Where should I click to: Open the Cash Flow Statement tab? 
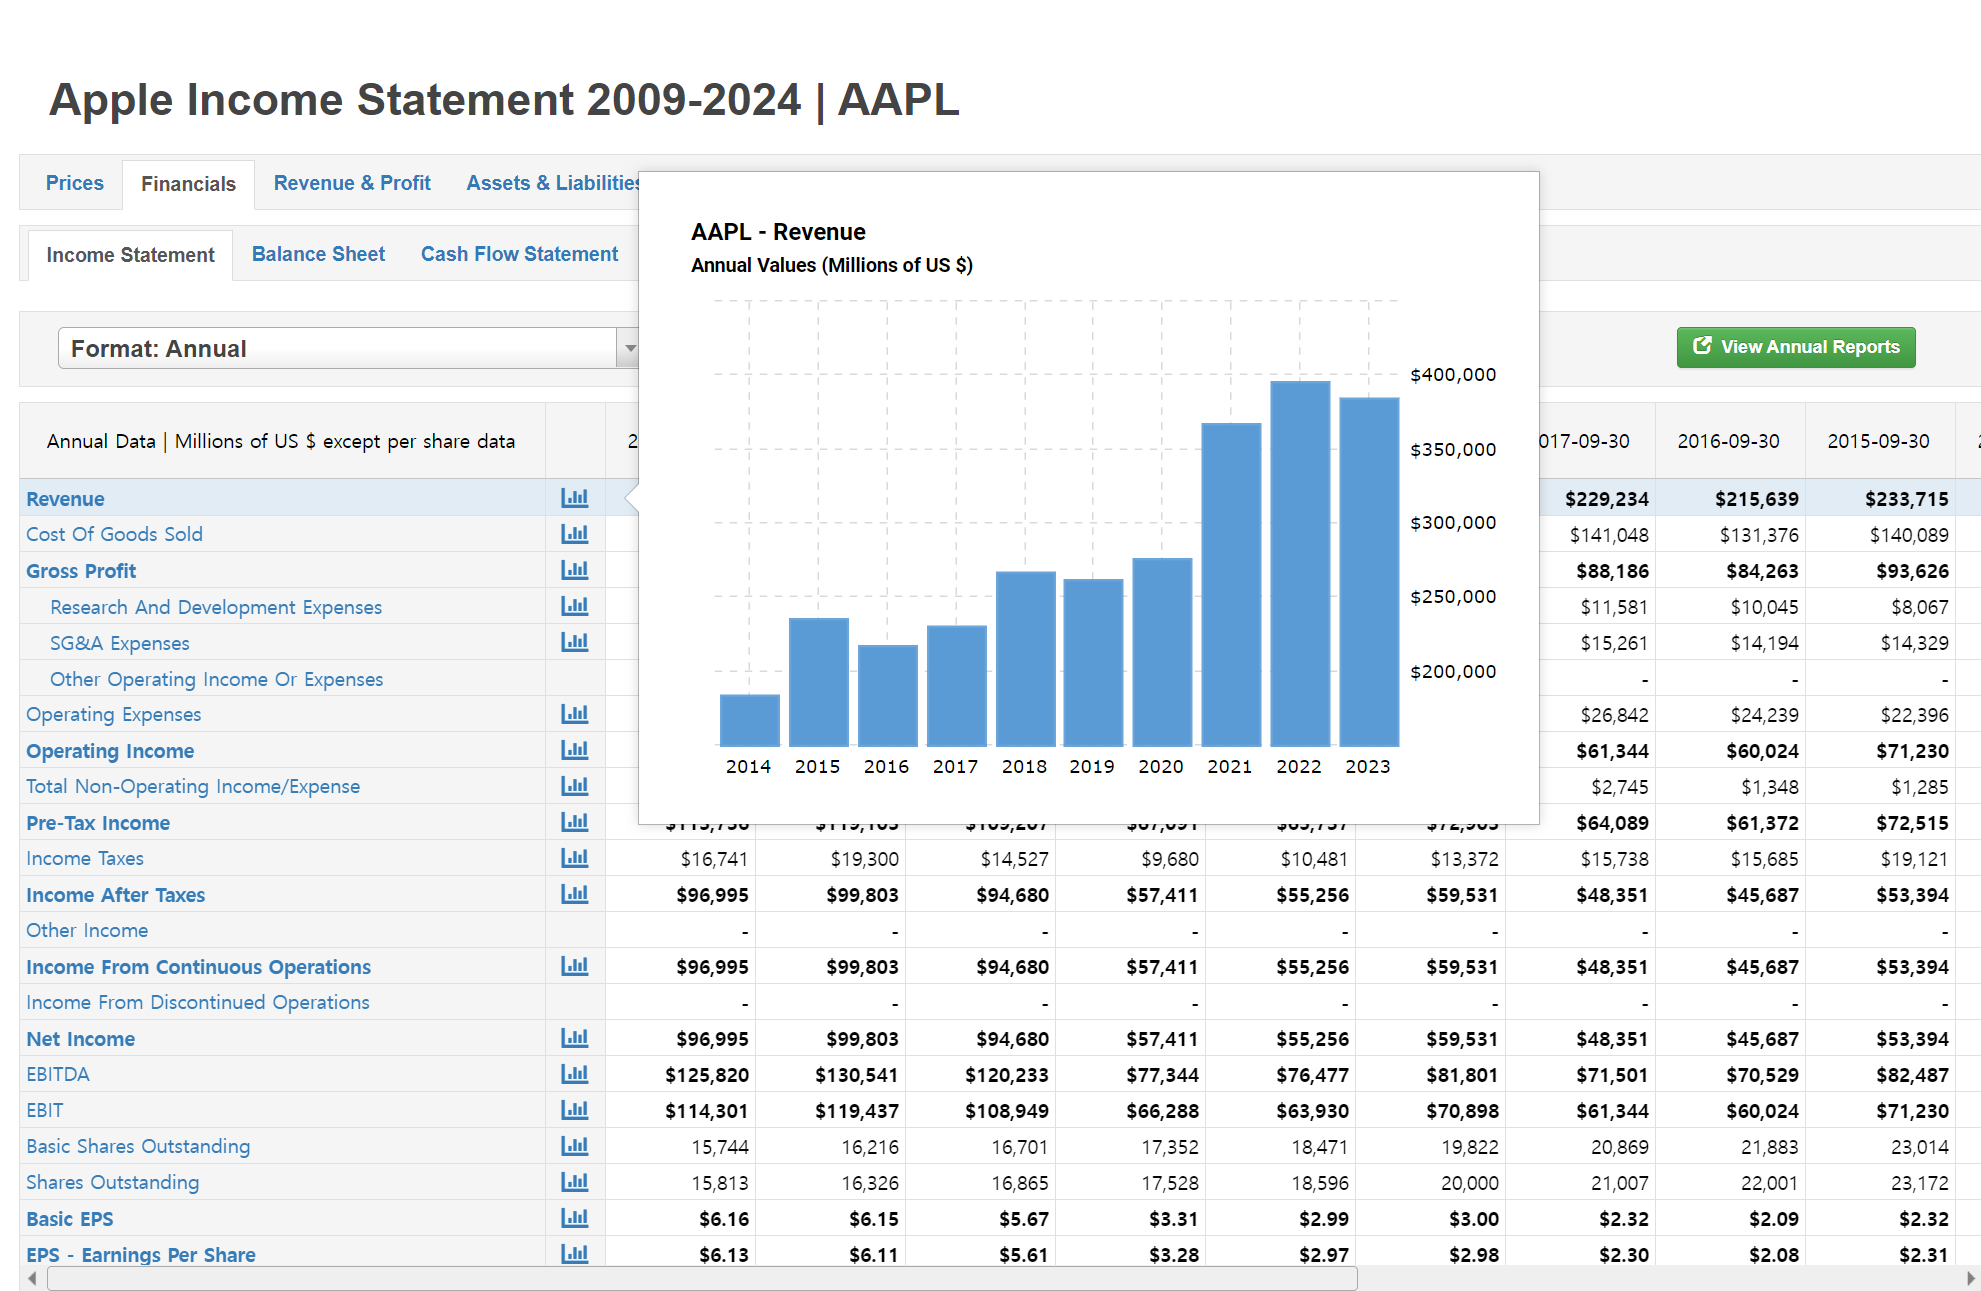pos(519,254)
